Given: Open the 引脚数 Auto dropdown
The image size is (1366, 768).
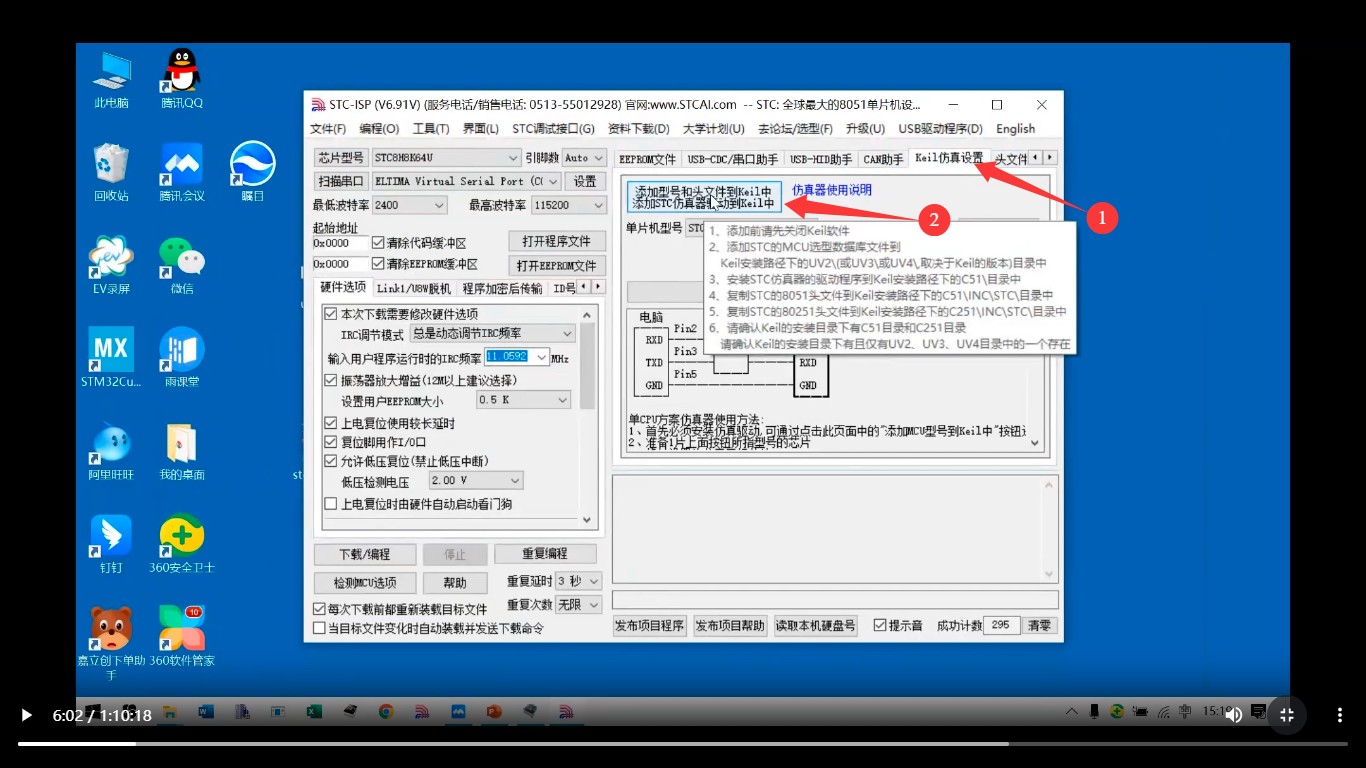Looking at the screenshot, I should (584, 158).
